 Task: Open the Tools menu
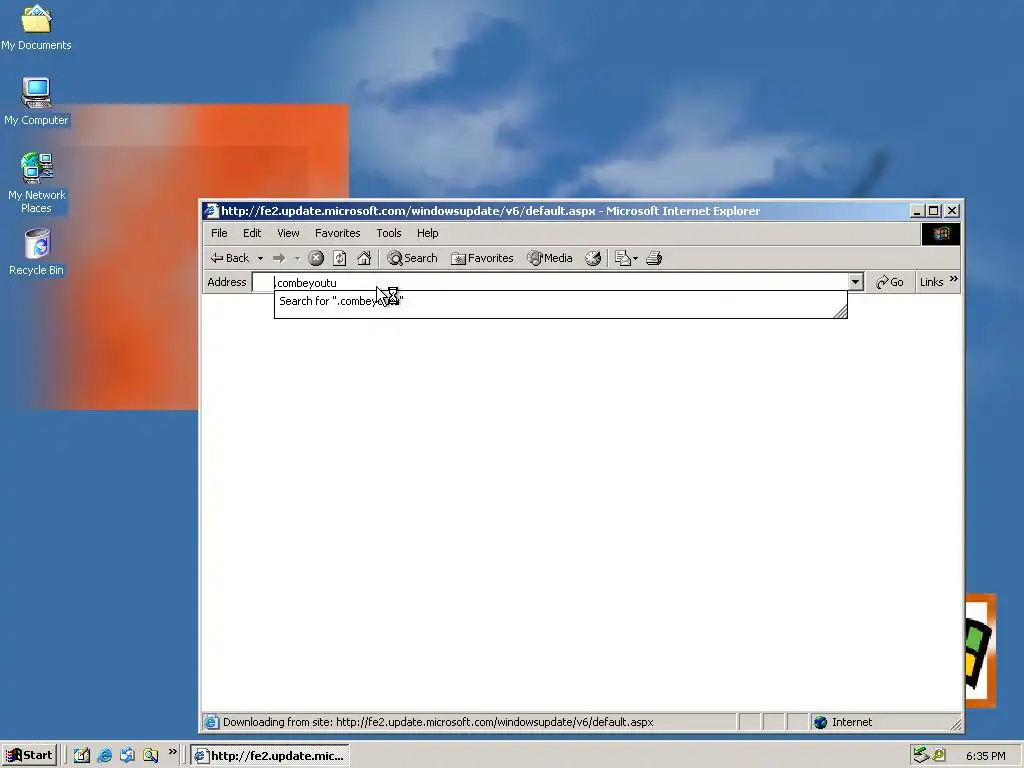tap(389, 233)
